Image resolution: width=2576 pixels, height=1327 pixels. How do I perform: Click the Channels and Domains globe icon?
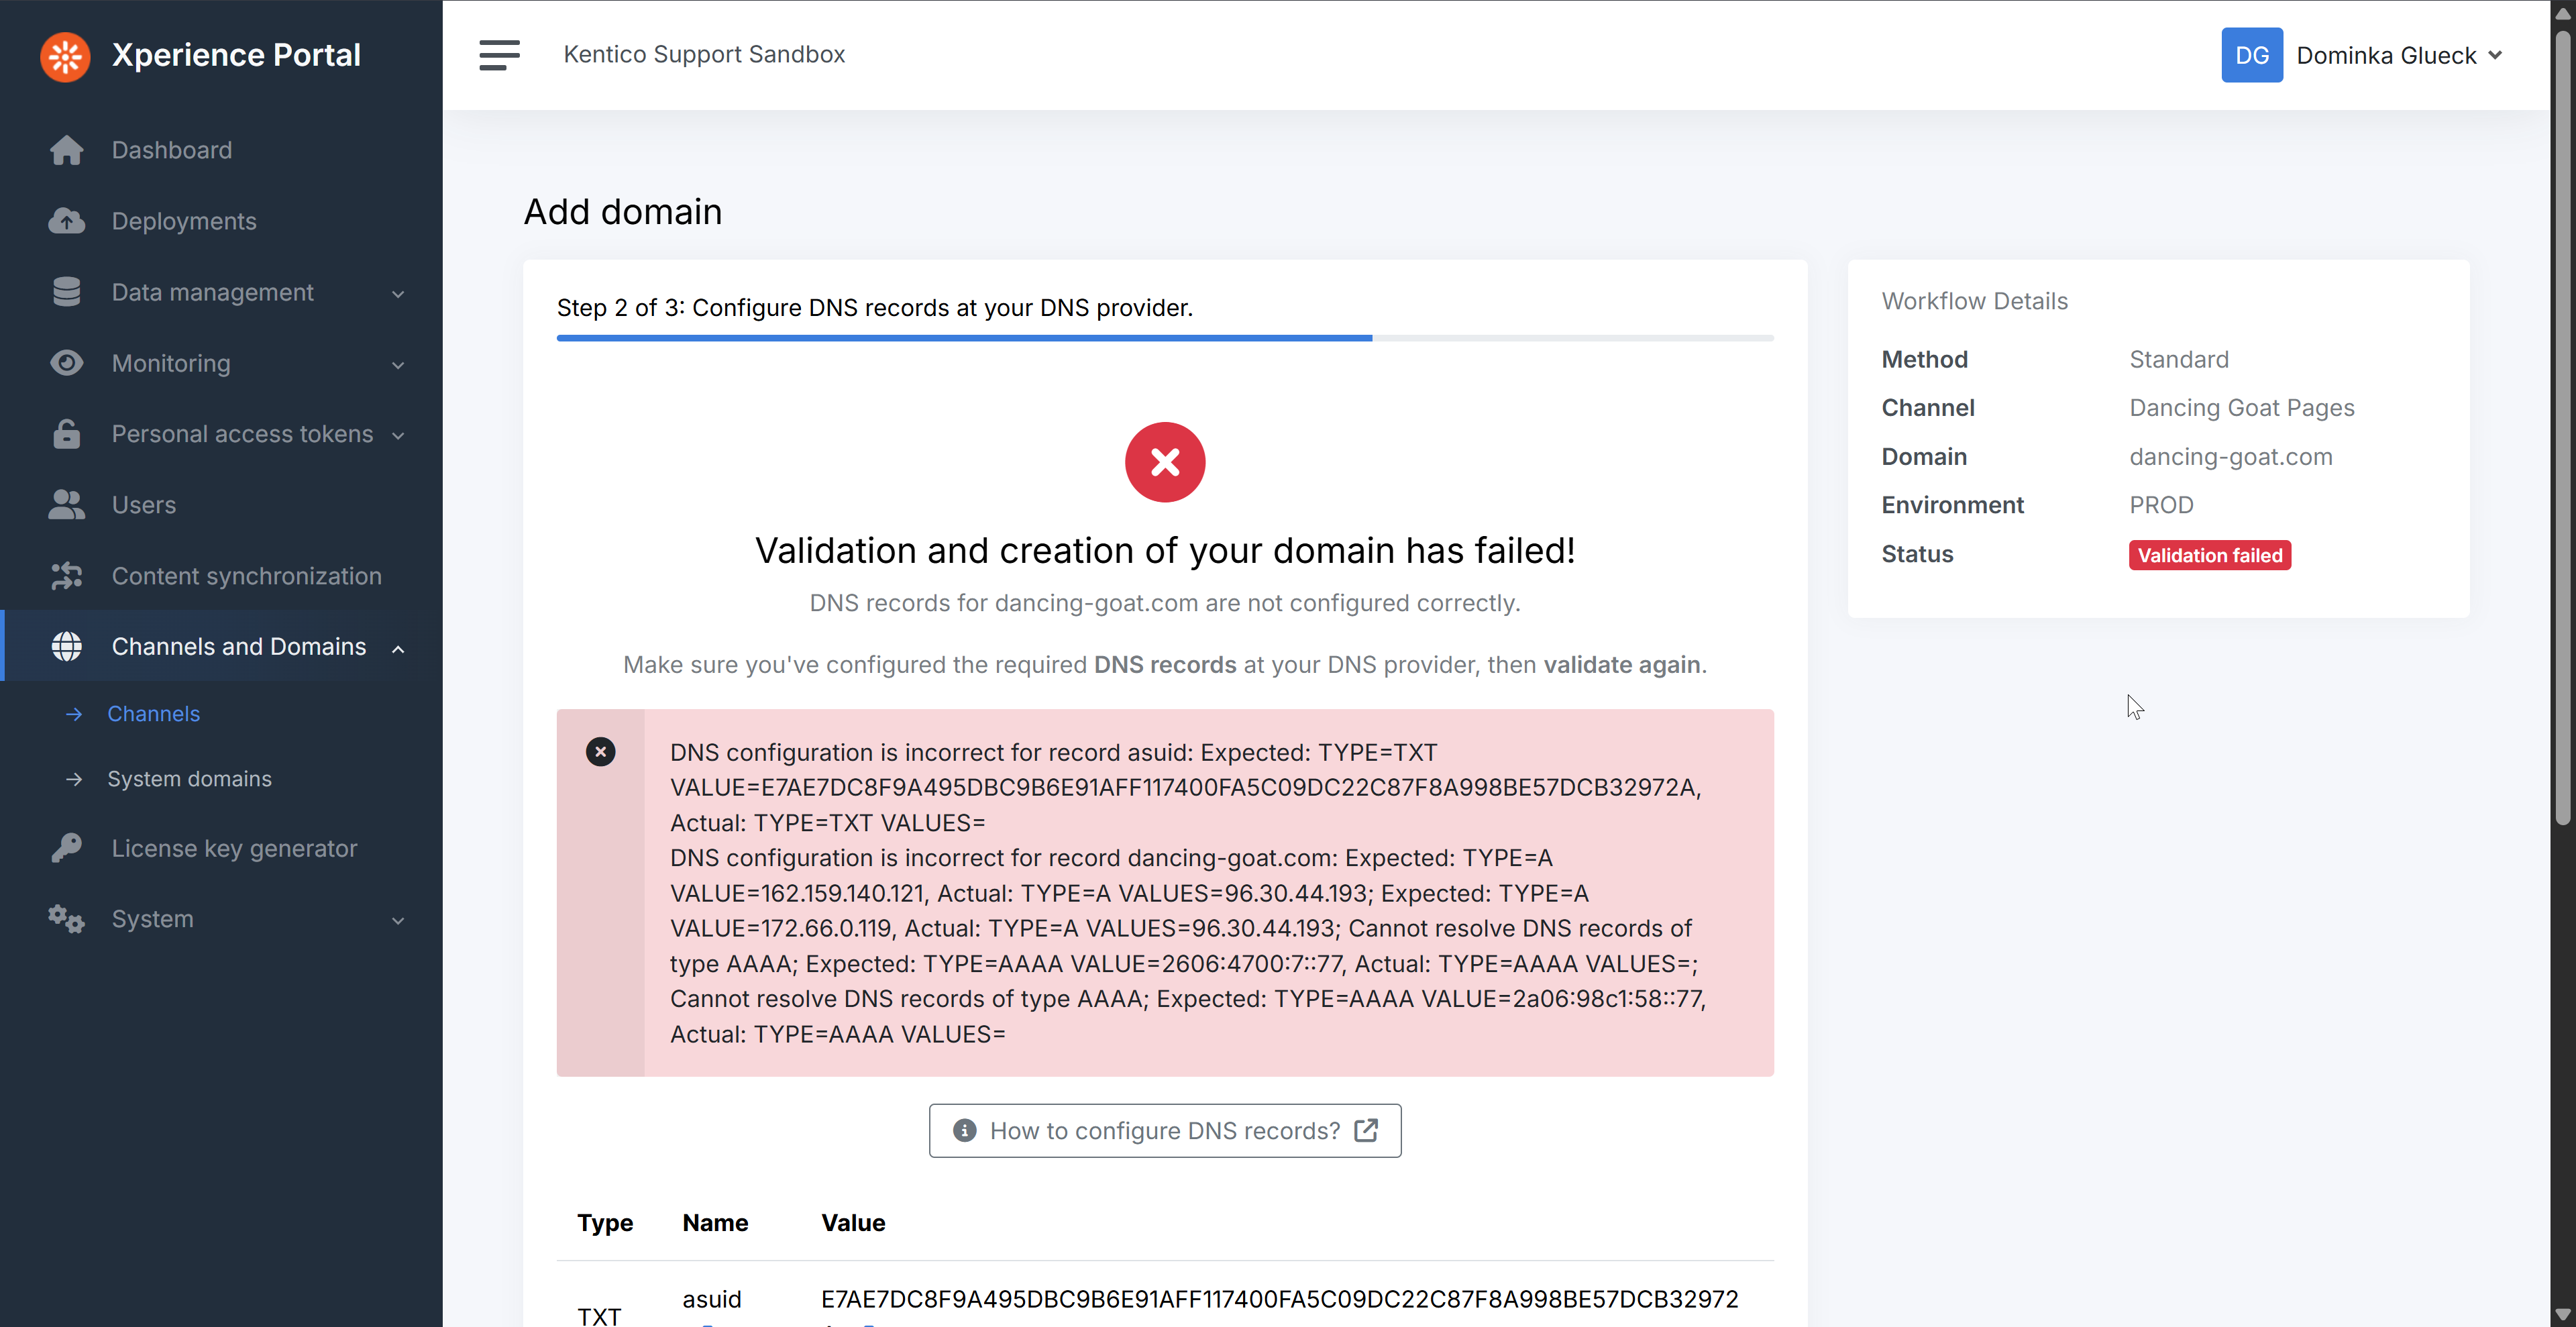pos(67,647)
